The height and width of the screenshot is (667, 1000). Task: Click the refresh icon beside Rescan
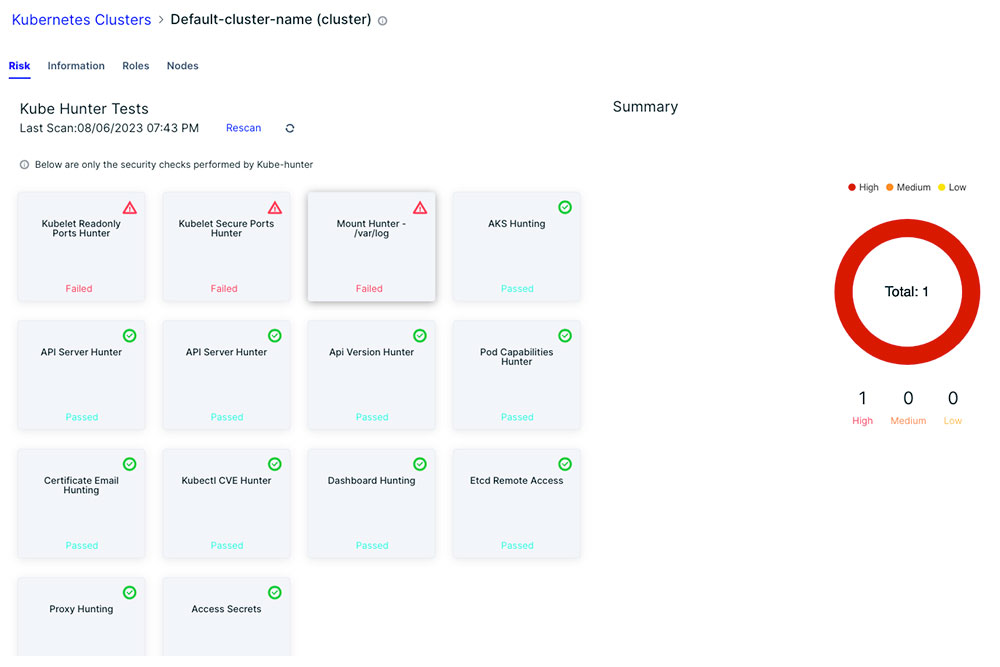(290, 128)
